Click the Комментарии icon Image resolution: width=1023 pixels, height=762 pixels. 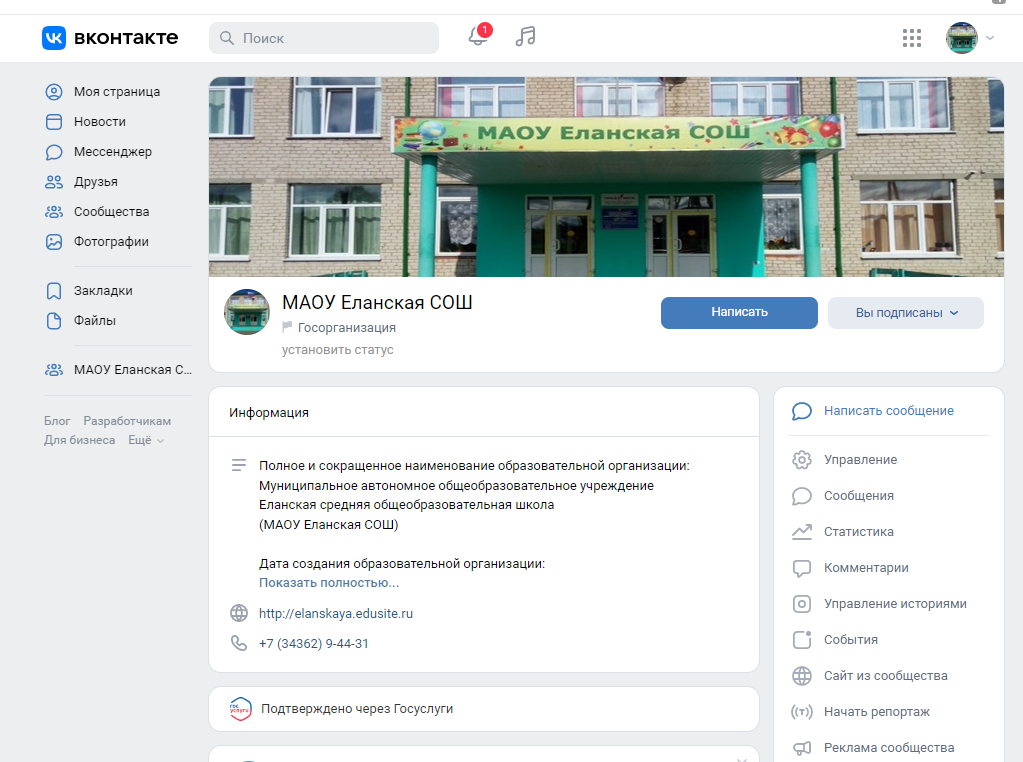802,568
